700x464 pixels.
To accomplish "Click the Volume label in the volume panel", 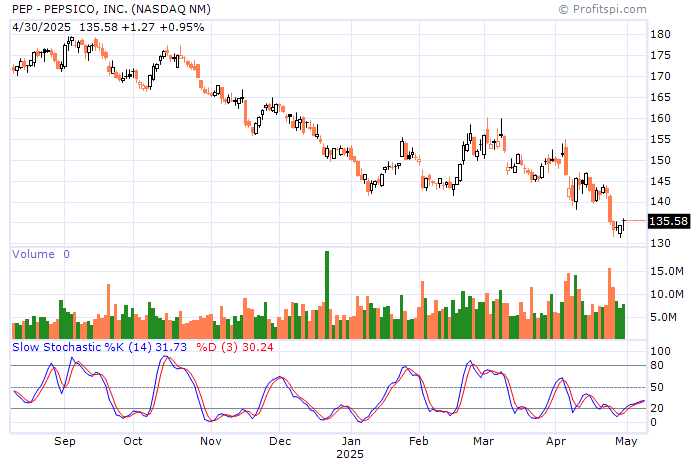I will click(x=33, y=254).
